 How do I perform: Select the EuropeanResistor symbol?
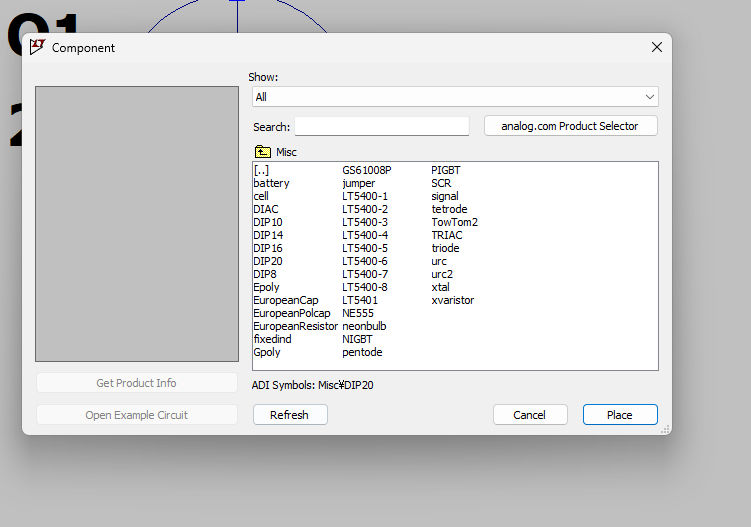(296, 327)
